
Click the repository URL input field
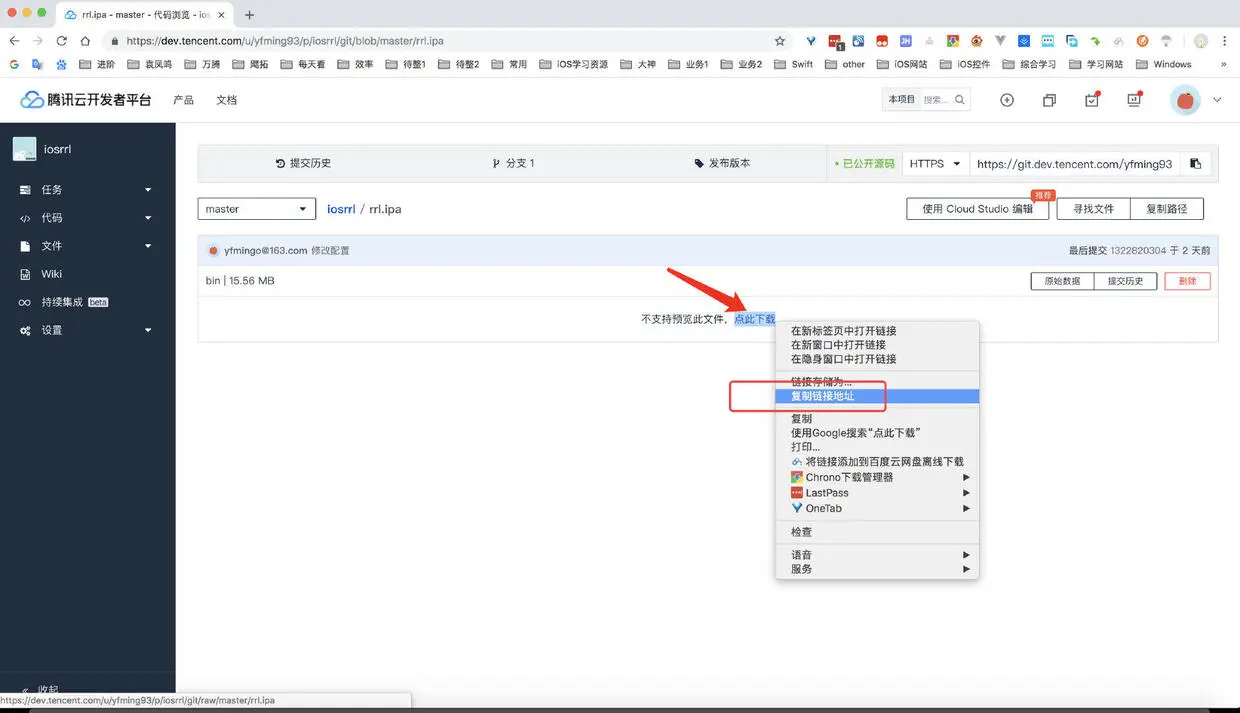pyautogui.click(x=1075, y=164)
